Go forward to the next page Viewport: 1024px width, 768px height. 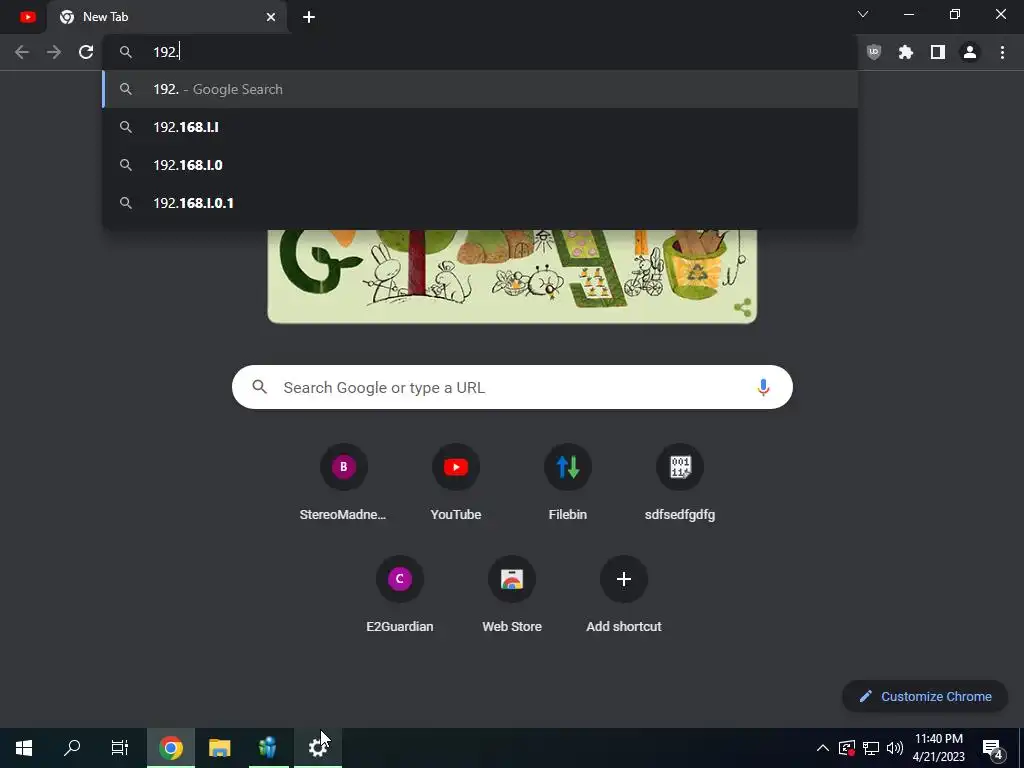[x=54, y=52]
